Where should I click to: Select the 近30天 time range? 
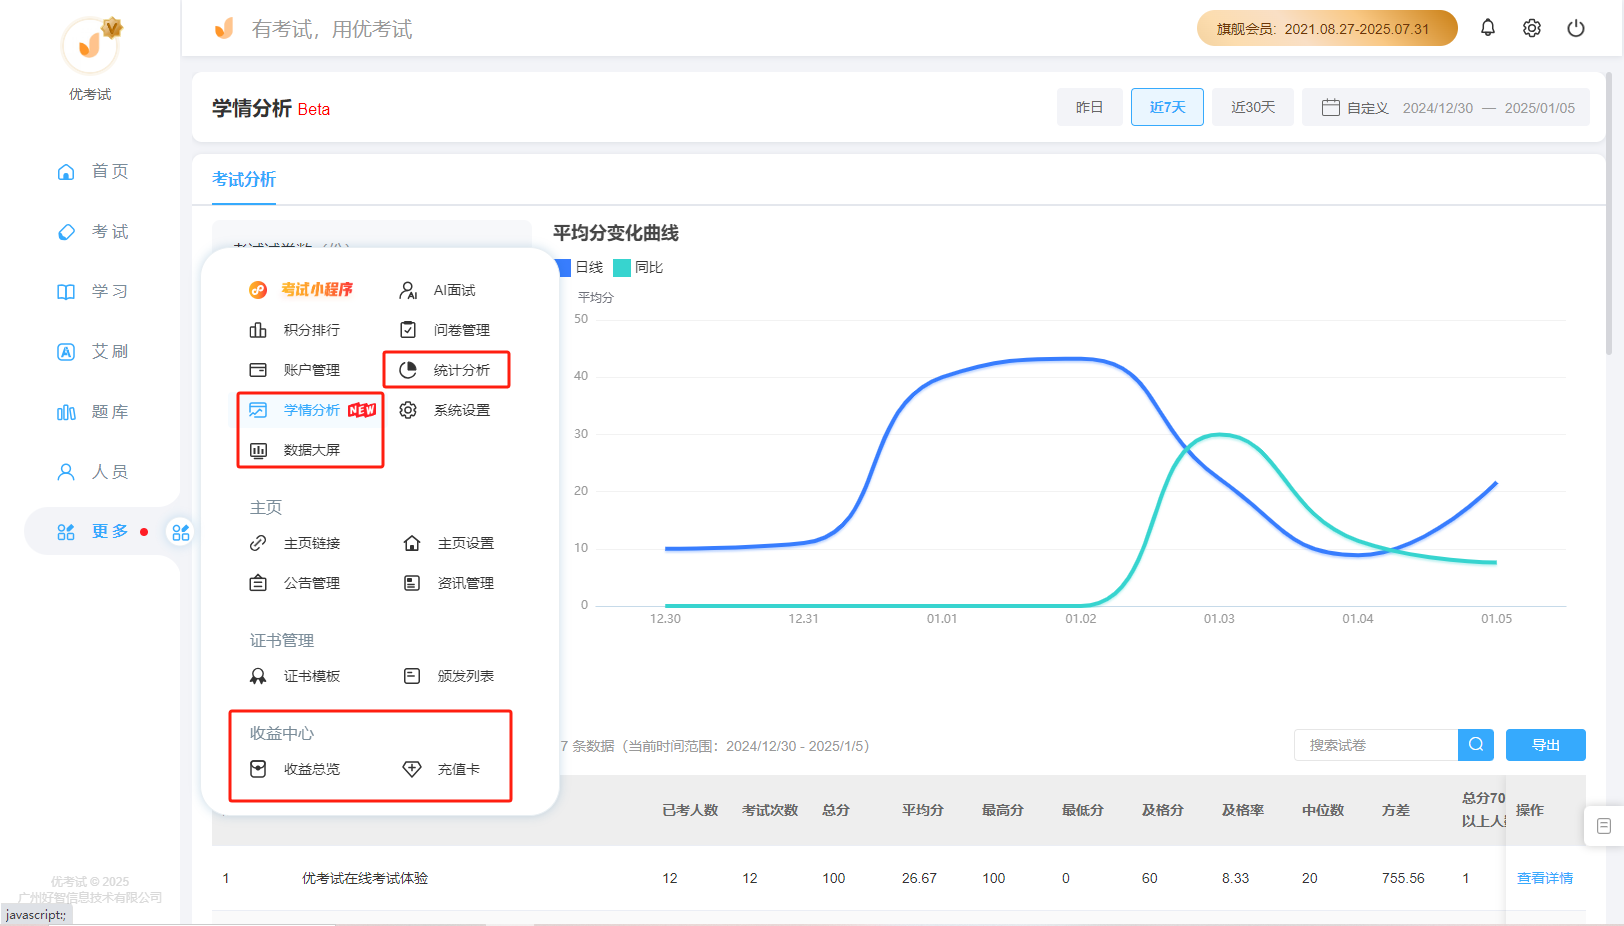click(x=1253, y=107)
